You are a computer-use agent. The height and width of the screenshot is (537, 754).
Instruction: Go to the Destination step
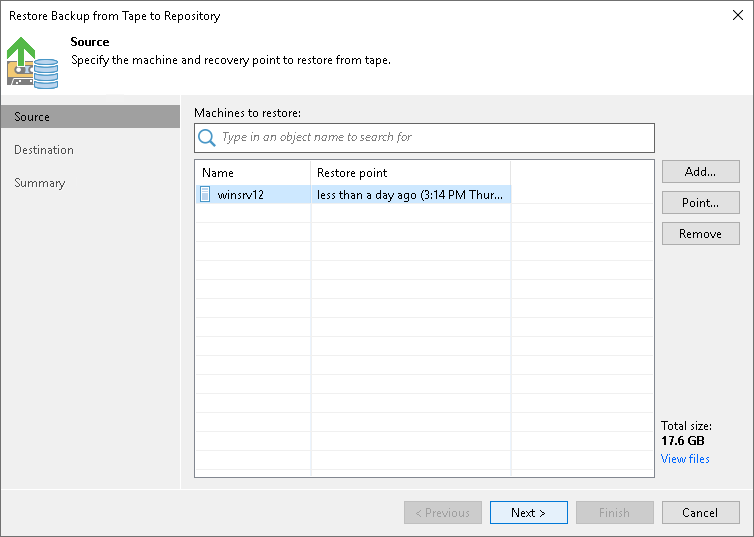(x=44, y=150)
